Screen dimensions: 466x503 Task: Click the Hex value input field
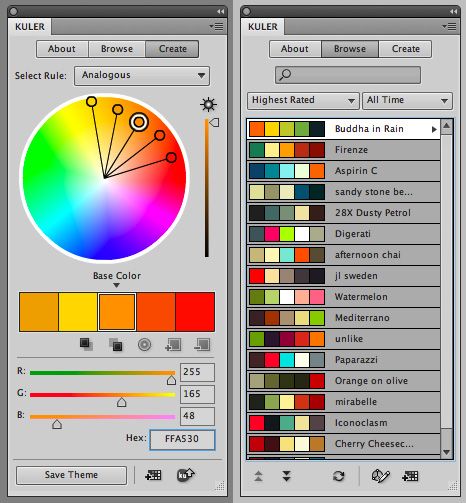click(x=182, y=439)
